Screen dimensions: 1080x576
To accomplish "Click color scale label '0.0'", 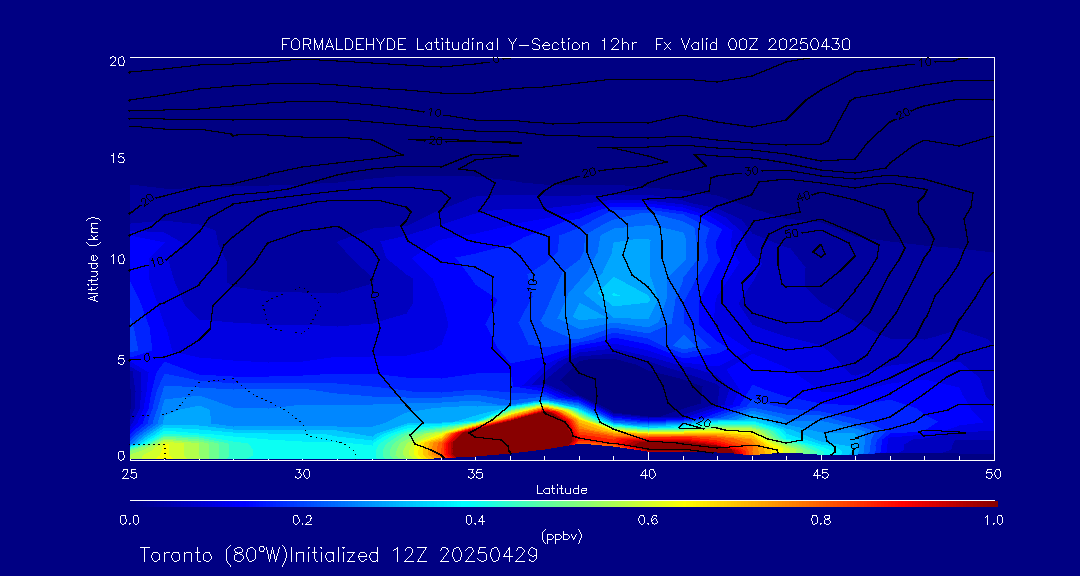I will pos(129,520).
